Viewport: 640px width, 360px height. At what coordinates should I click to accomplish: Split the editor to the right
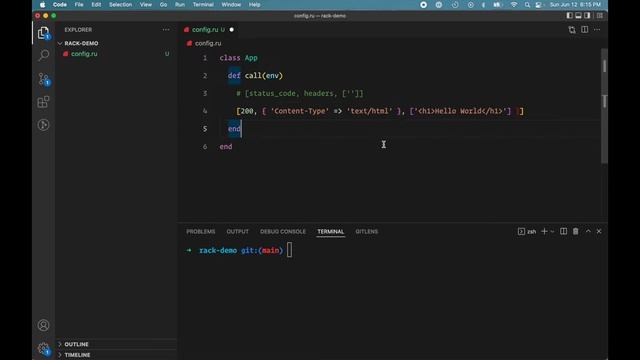coord(584,29)
